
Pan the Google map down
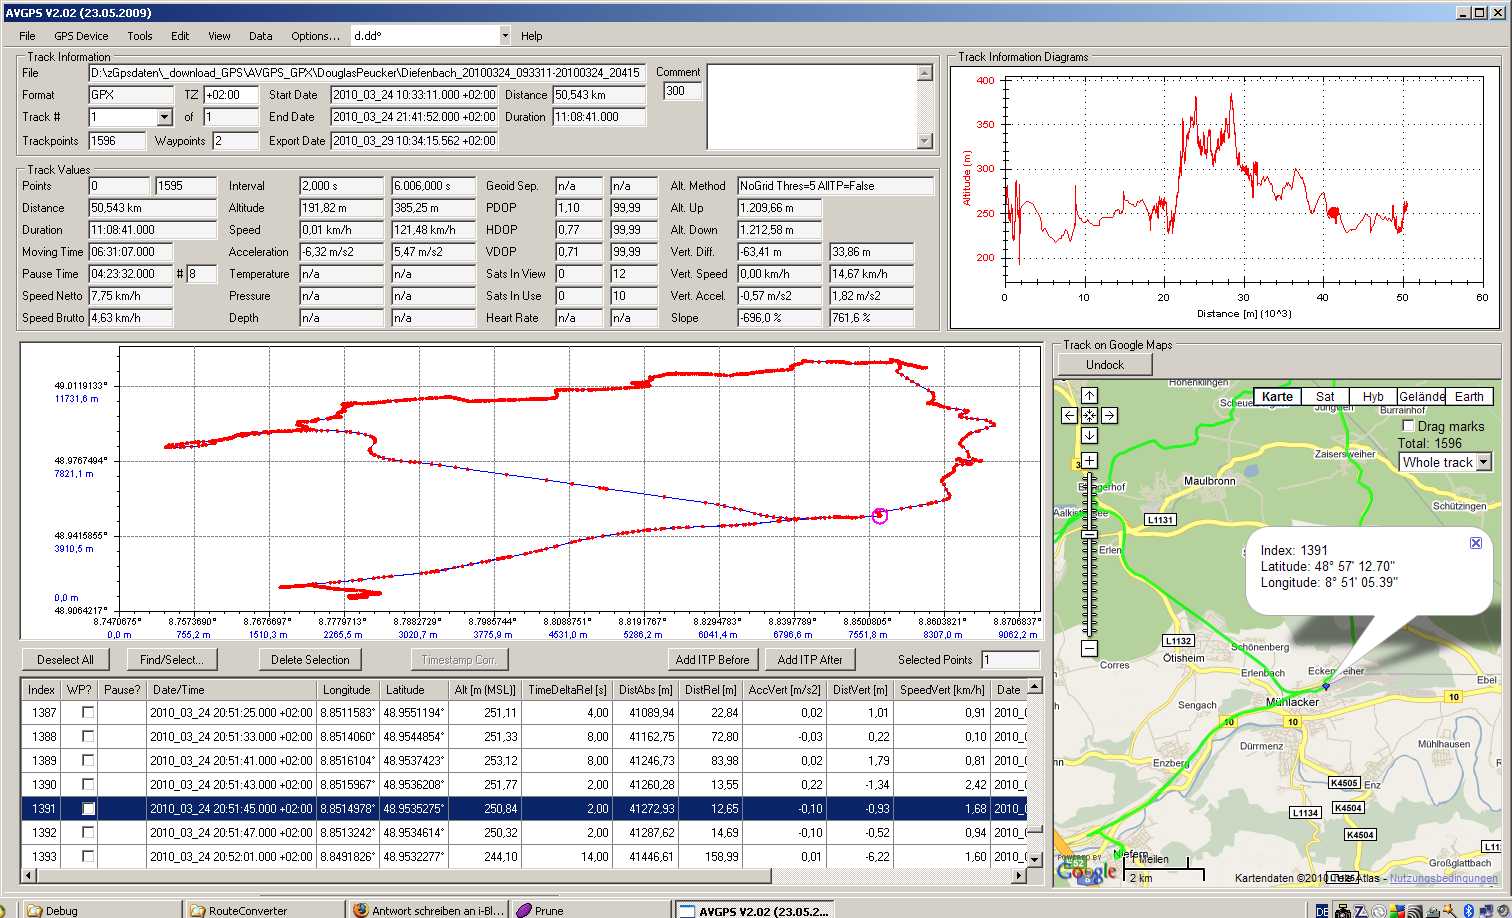click(1089, 435)
